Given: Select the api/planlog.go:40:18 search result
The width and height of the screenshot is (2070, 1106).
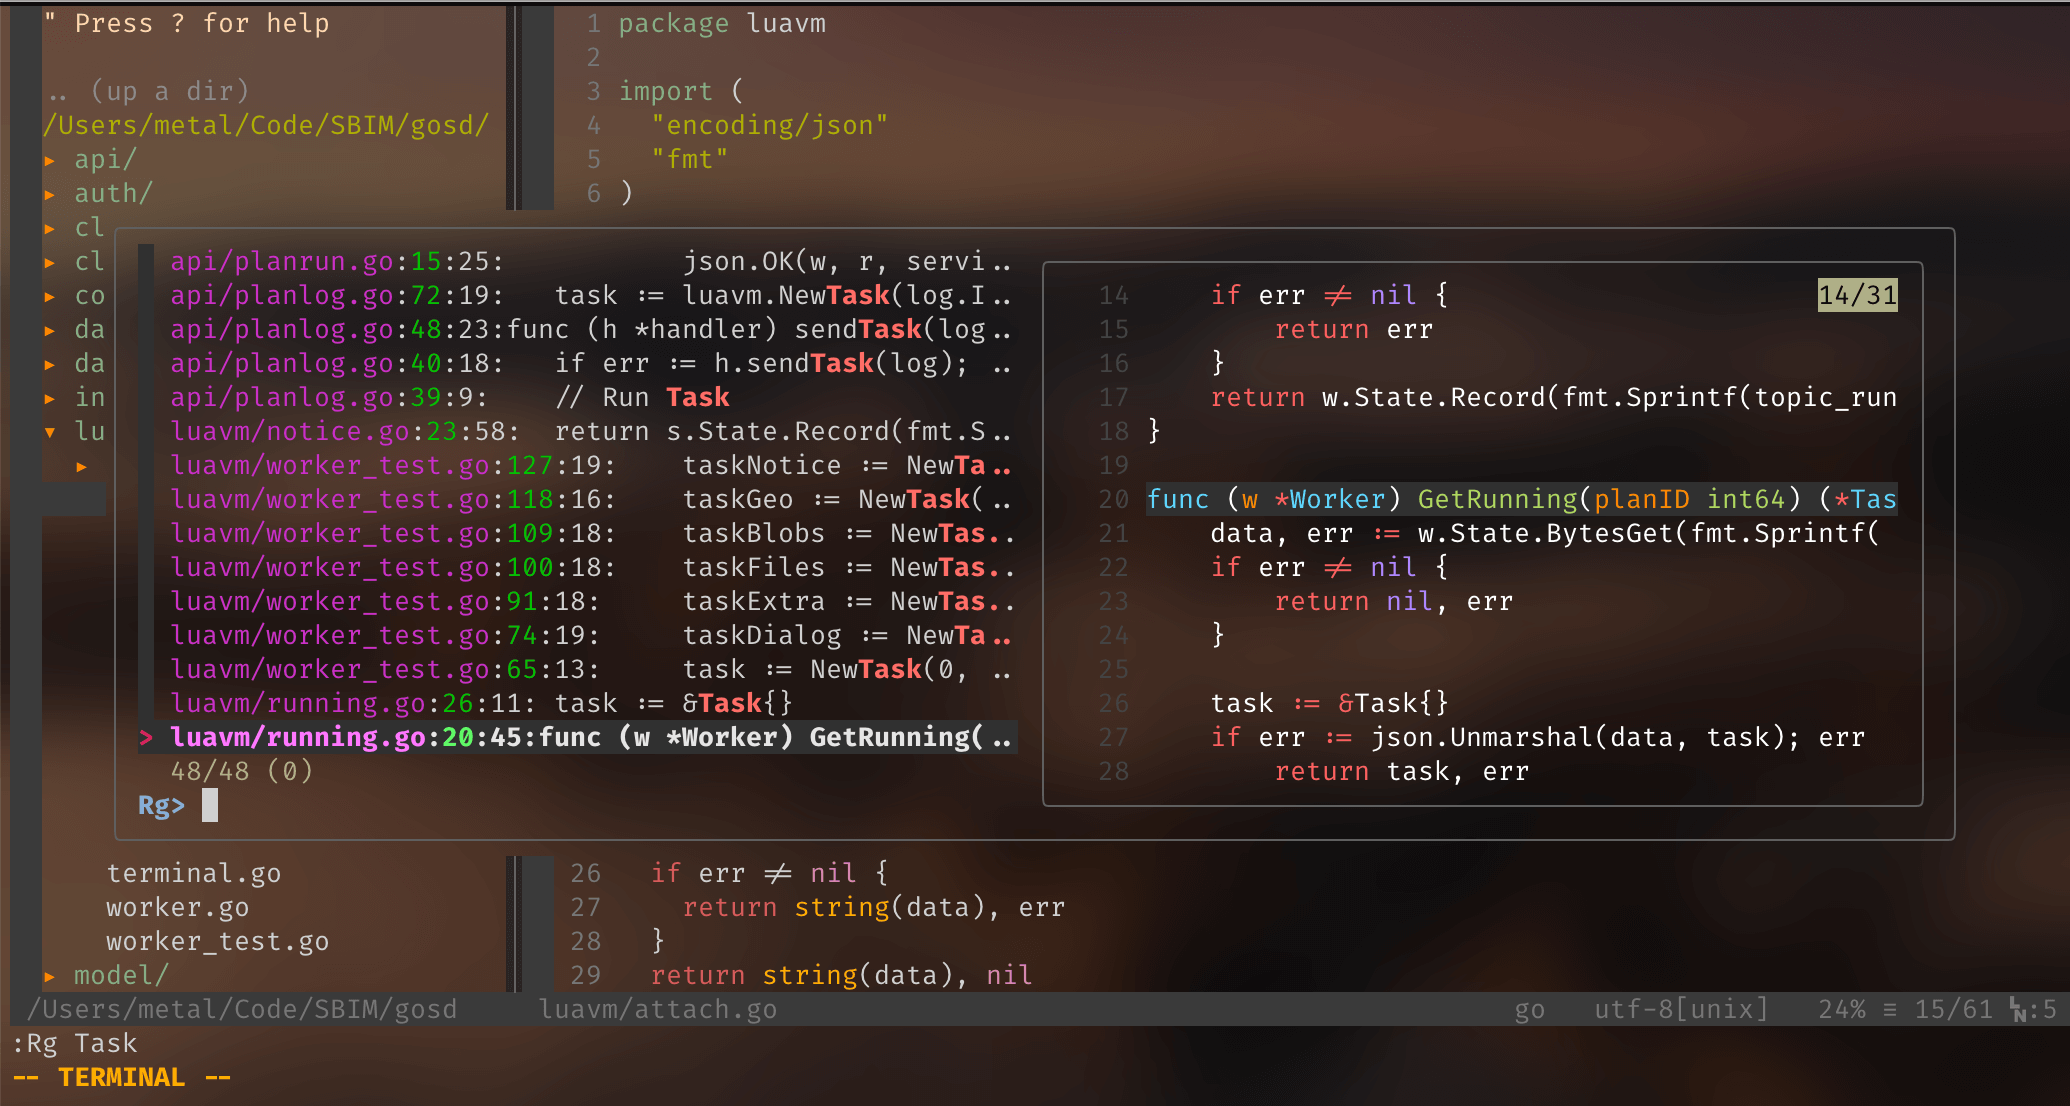Looking at the screenshot, I should pos(590,364).
